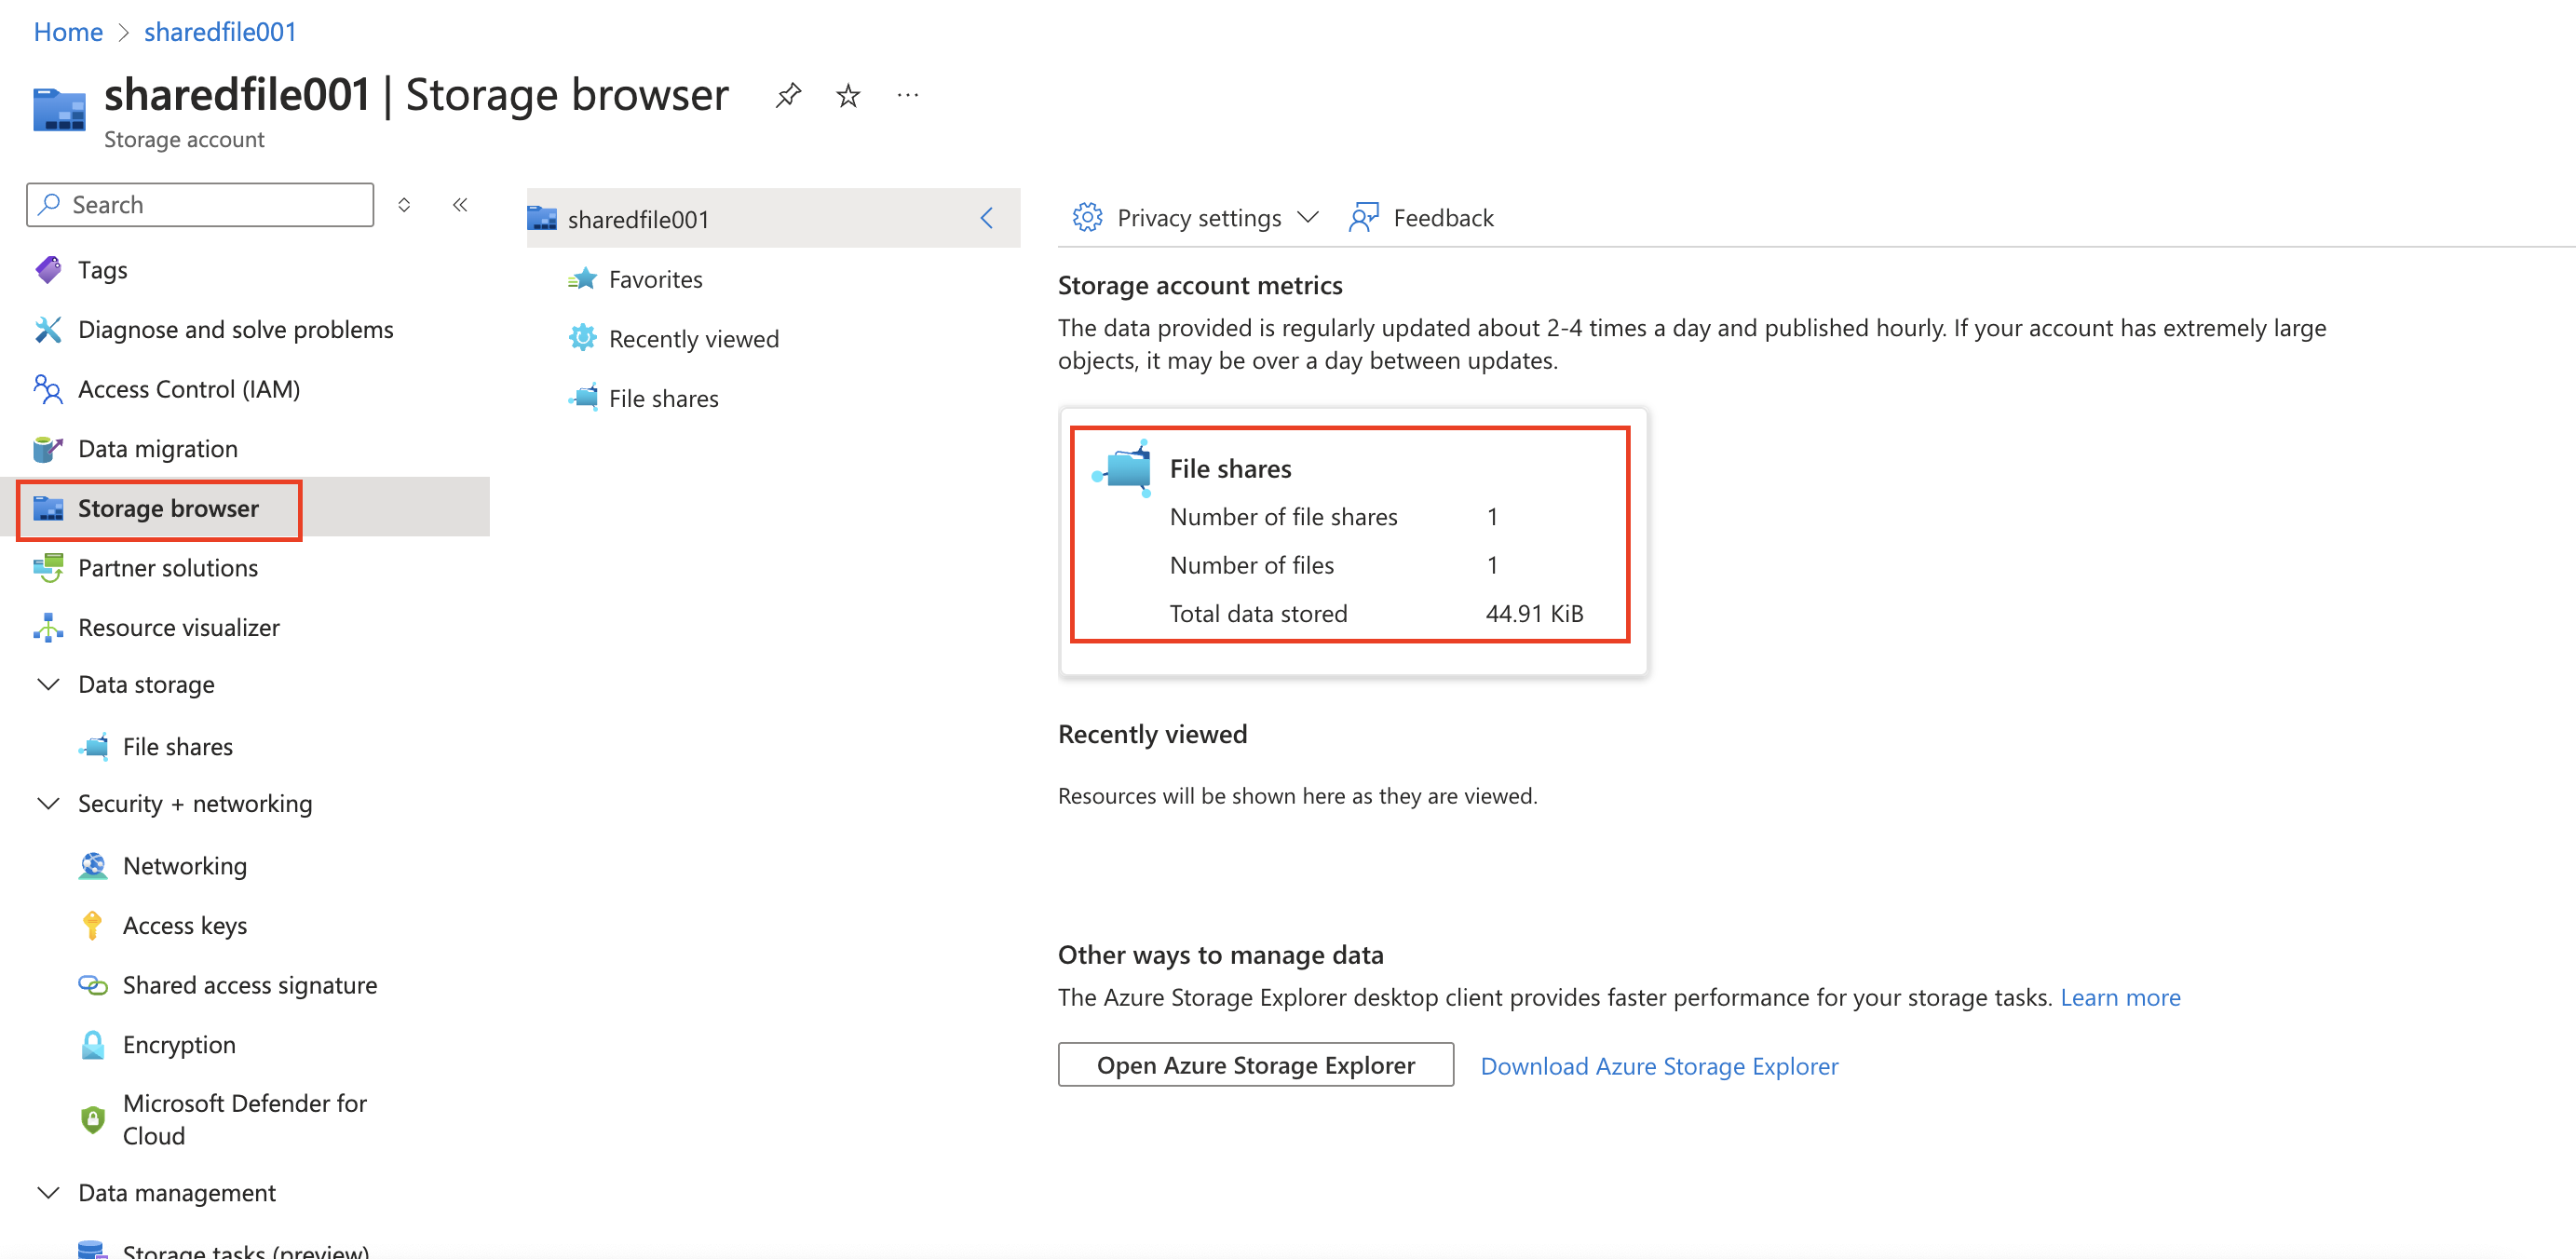Go to the Home breadcrumb link
2576x1259 pixels.
[x=68, y=32]
